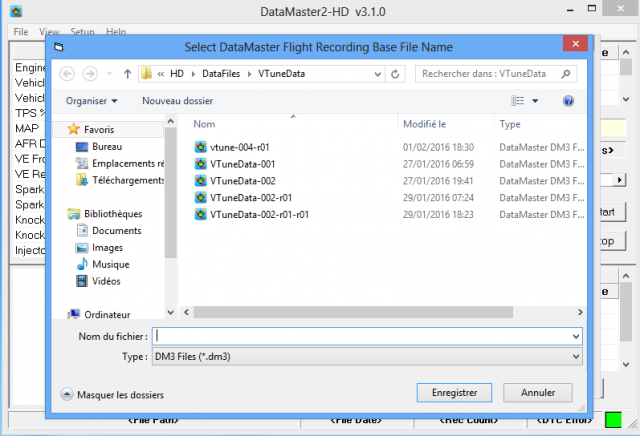
Task: Open the Organiser dropdown menu
Action: (91, 101)
